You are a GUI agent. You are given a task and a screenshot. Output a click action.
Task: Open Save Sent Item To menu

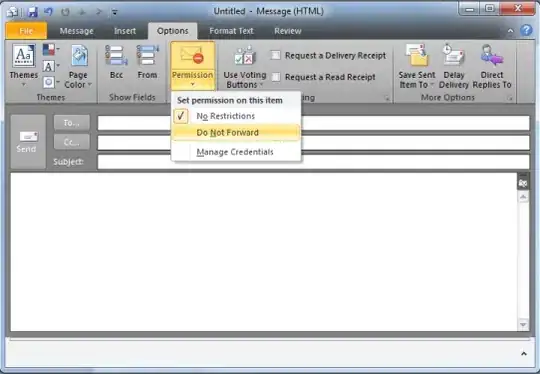(x=417, y=66)
